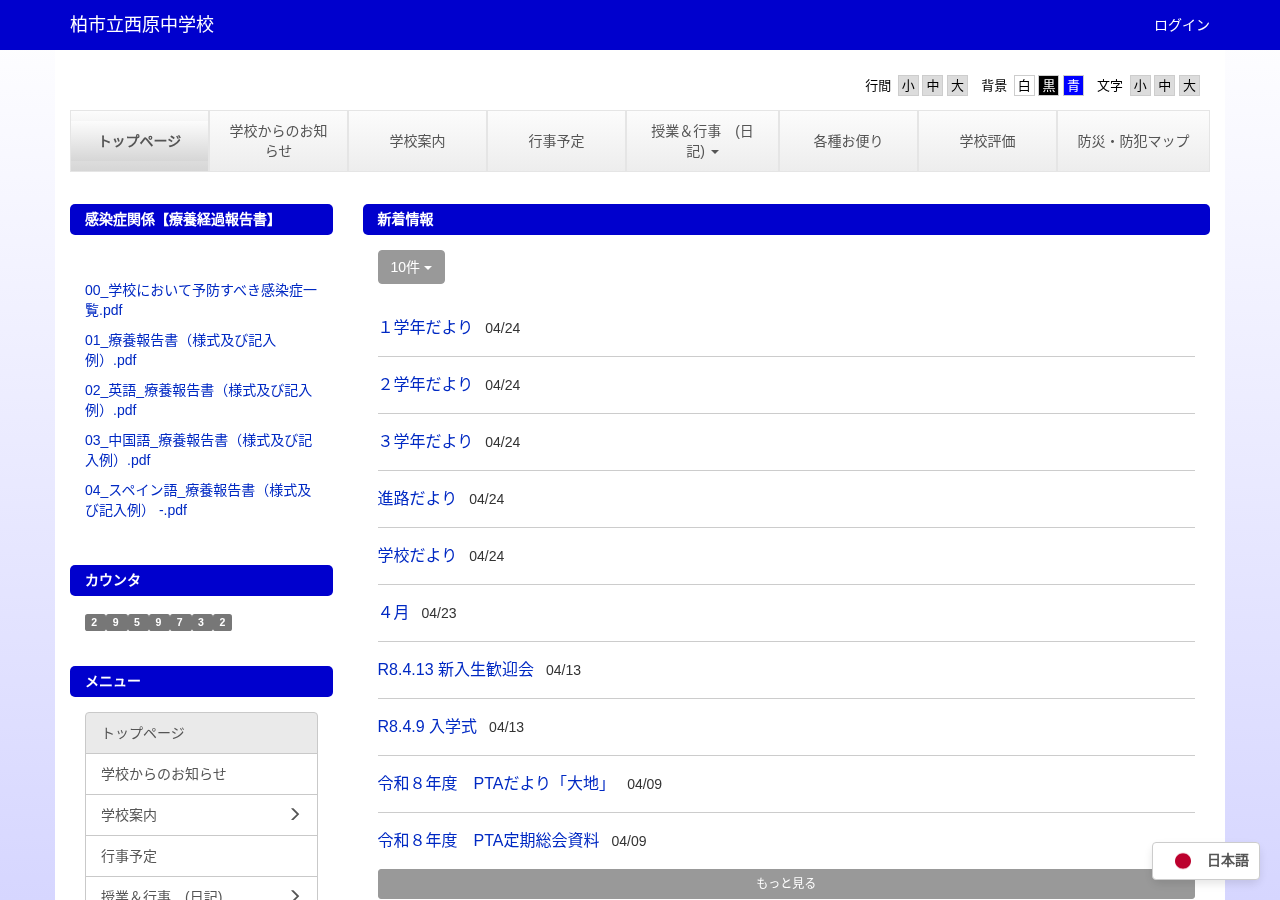The height and width of the screenshot is (900, 1280).
Task: Set font size to 中
Action: pos(1165,86)
